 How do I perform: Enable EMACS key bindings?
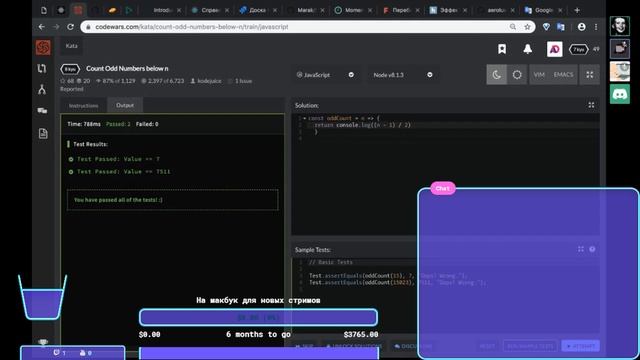tap(563, 75)
